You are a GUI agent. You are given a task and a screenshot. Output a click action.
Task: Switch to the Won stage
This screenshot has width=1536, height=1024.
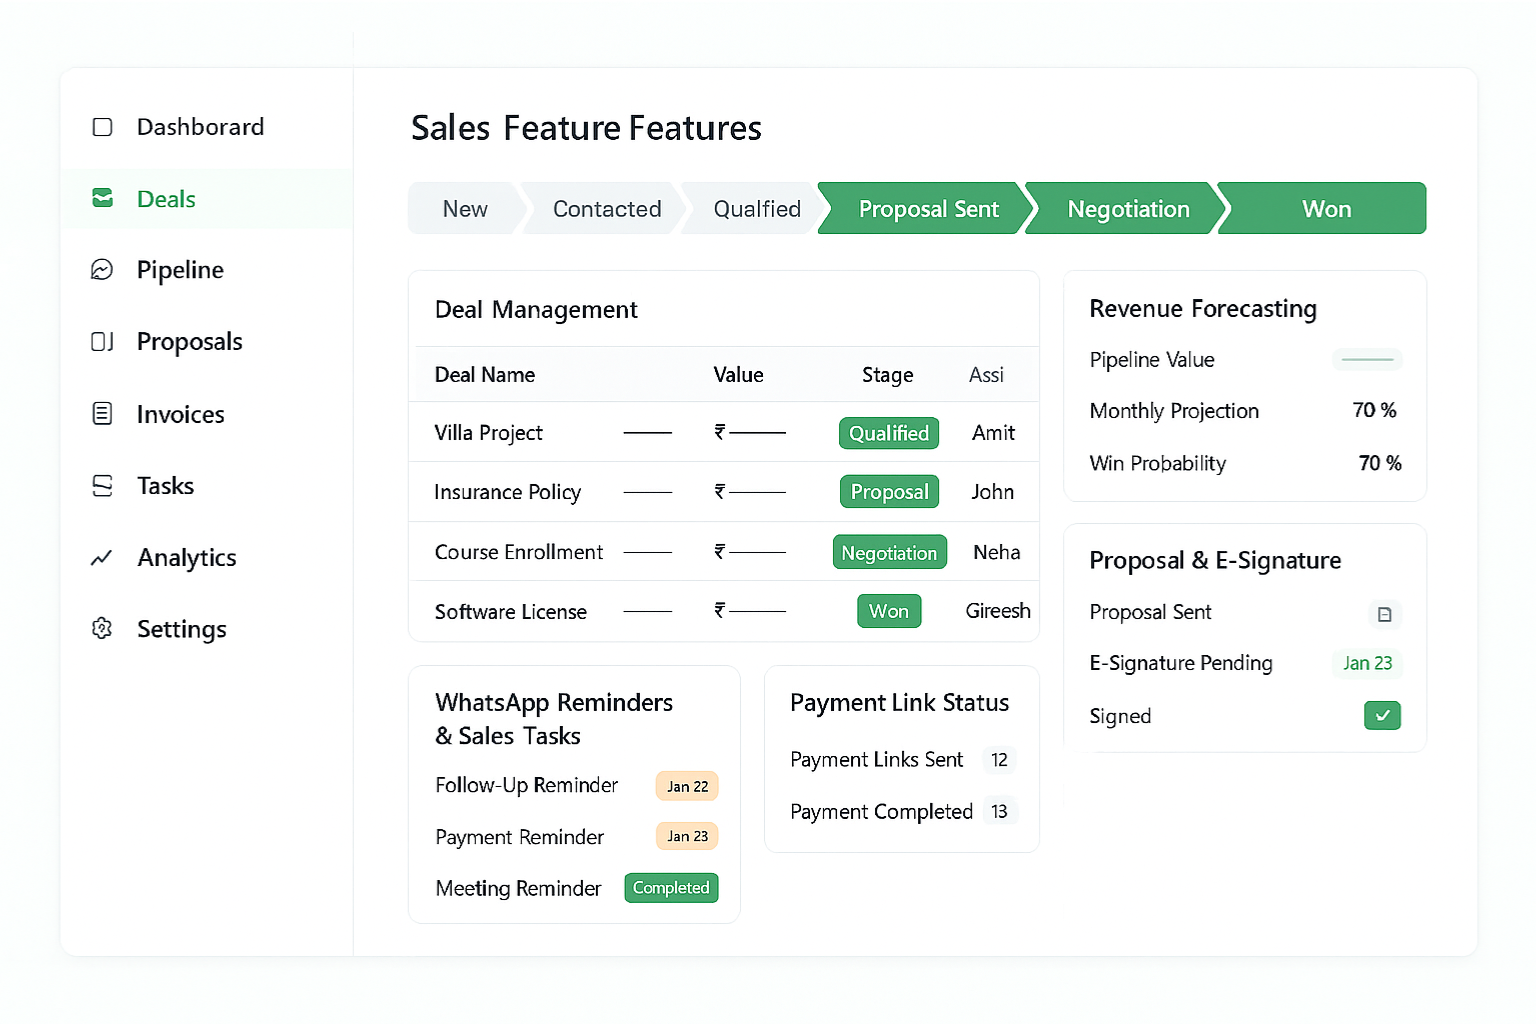pos(1325,208)
